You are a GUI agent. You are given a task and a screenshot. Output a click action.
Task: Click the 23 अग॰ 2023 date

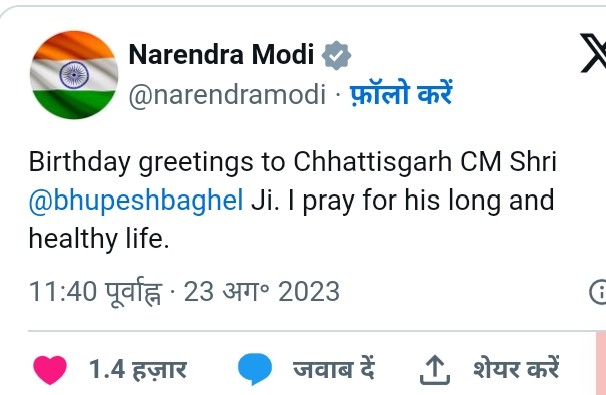click(262, 291)
